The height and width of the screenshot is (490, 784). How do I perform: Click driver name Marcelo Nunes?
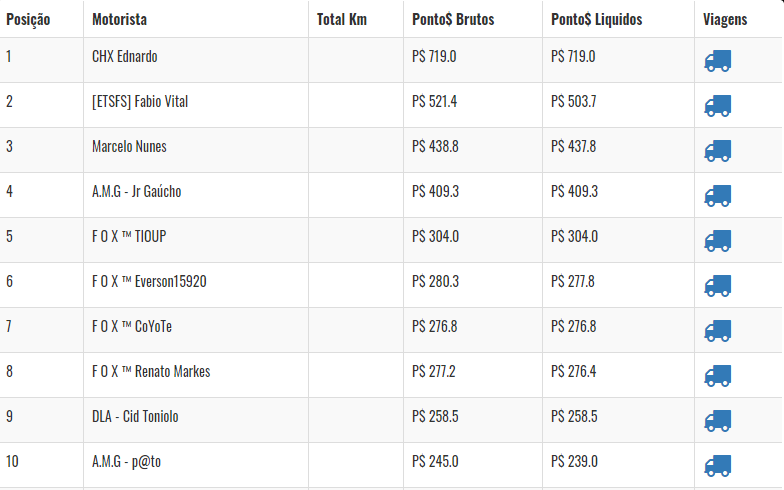click(x=129, y=146)
